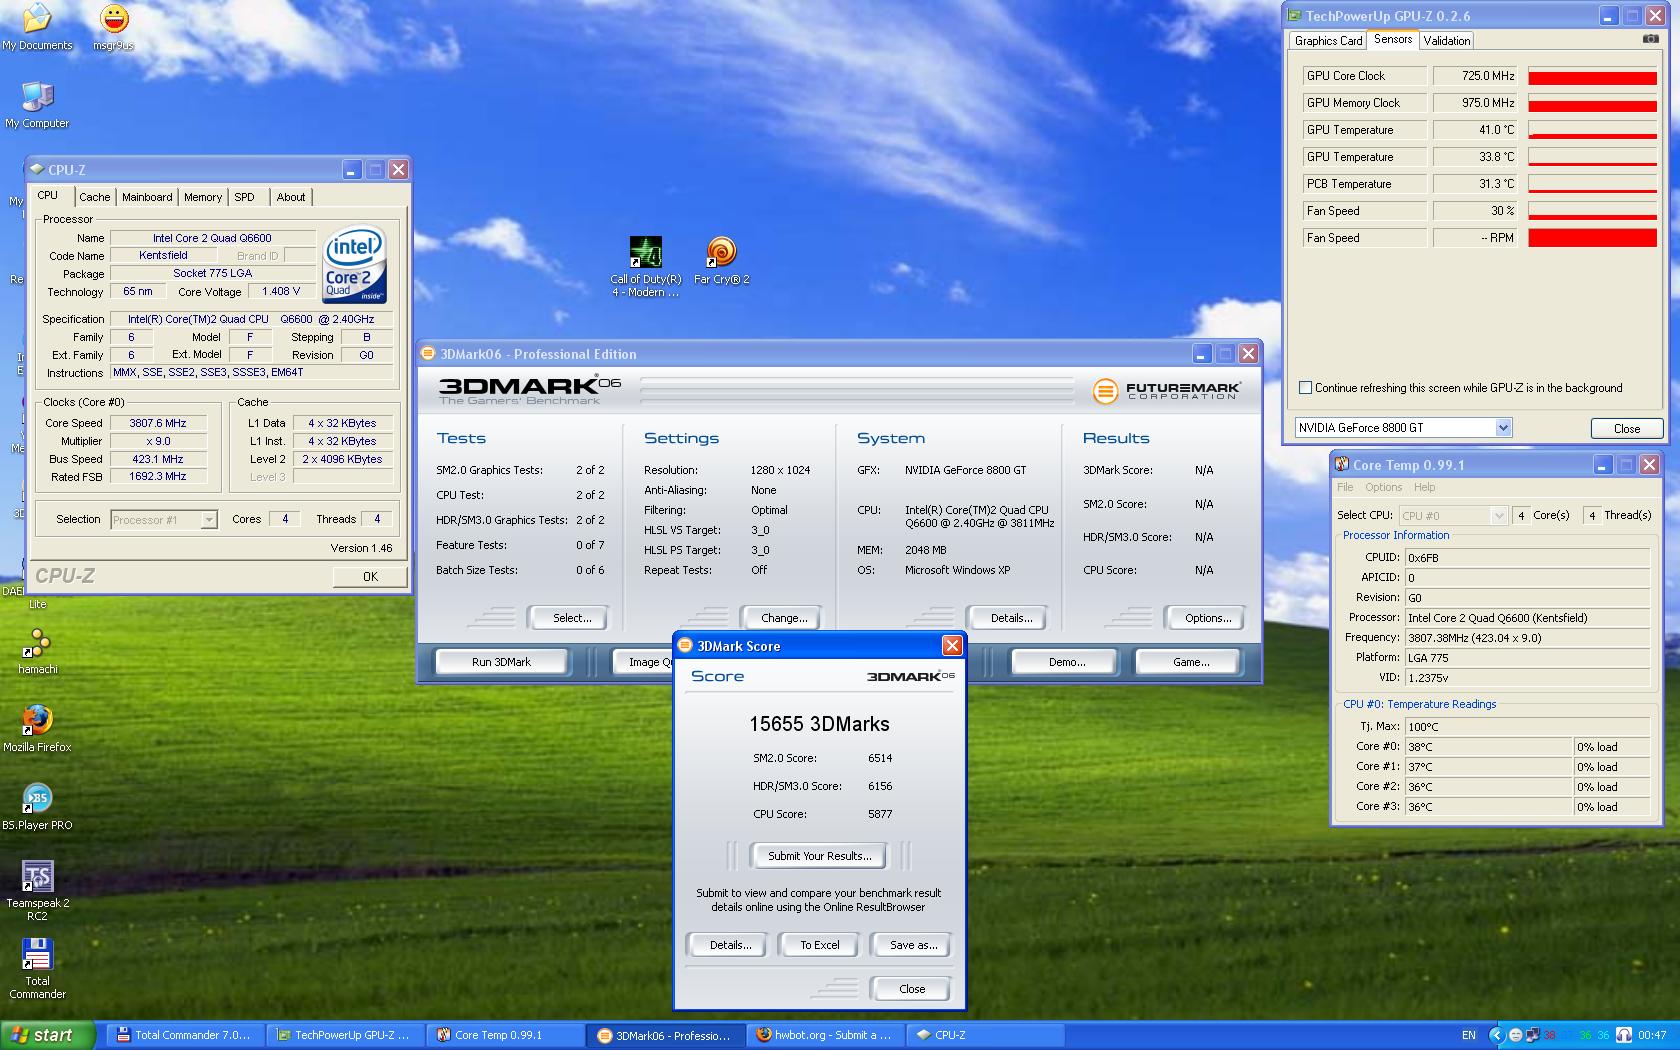Click the 3DMark Score title icon
This screenshot has height=1050, width=1680.
pyautogui.click(x=685, y=646)
